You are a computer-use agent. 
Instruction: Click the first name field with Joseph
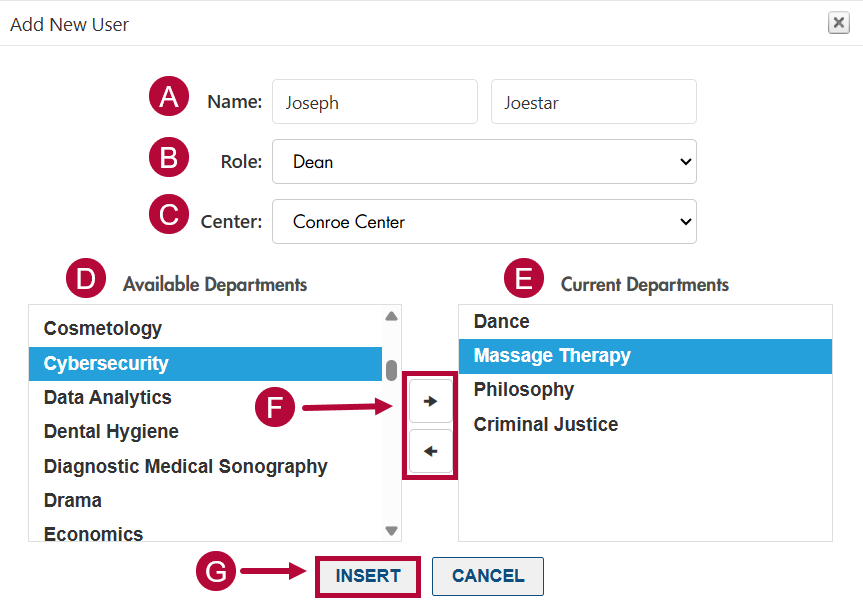(x=374, y=102)
